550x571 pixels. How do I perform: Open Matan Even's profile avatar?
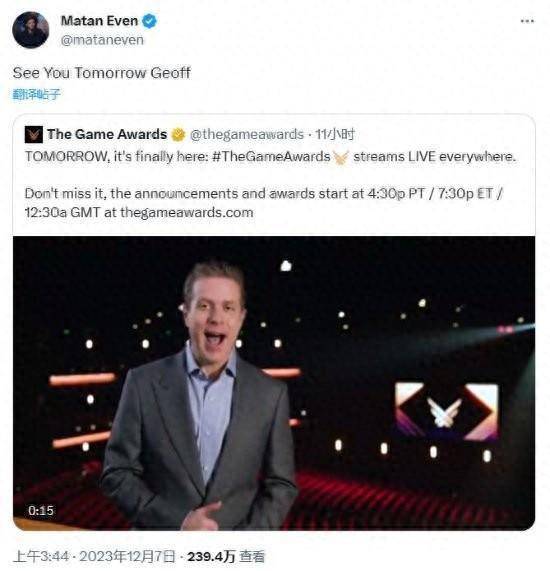31,30
